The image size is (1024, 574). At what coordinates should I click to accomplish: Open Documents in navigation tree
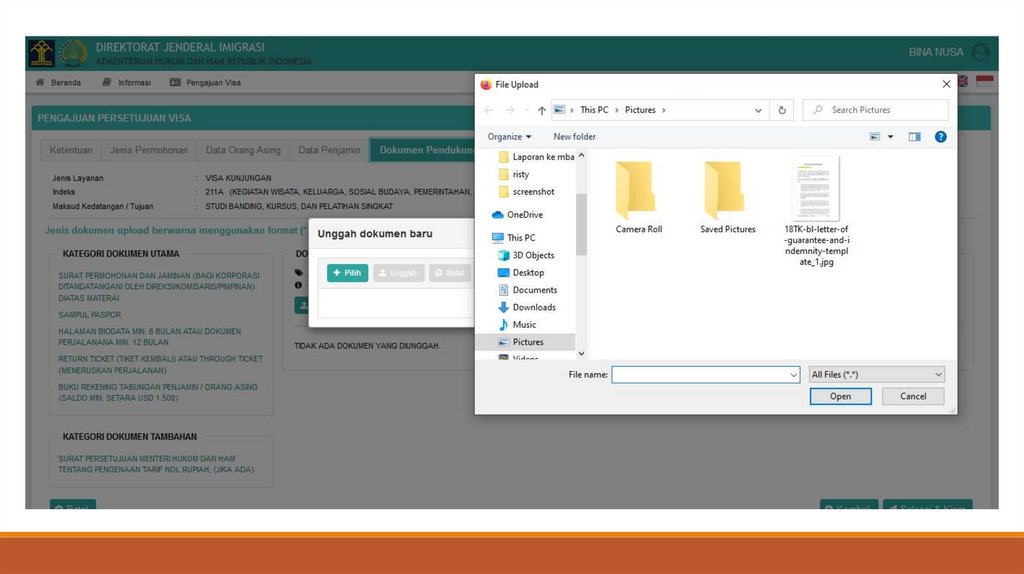(528, 290)
